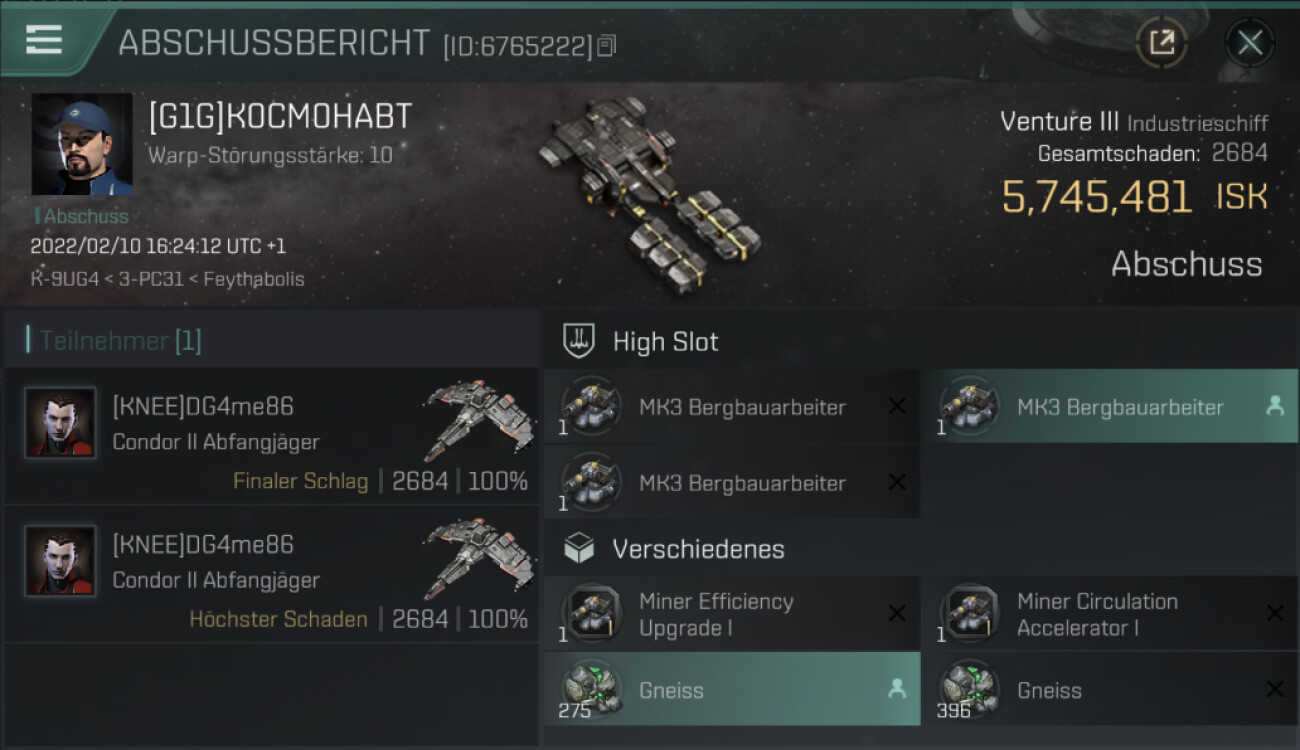Viewport: 1300px width, 750px height.
Task: Select the Finaler Schlag DG4me86 entry
Action: click(272, 436)
